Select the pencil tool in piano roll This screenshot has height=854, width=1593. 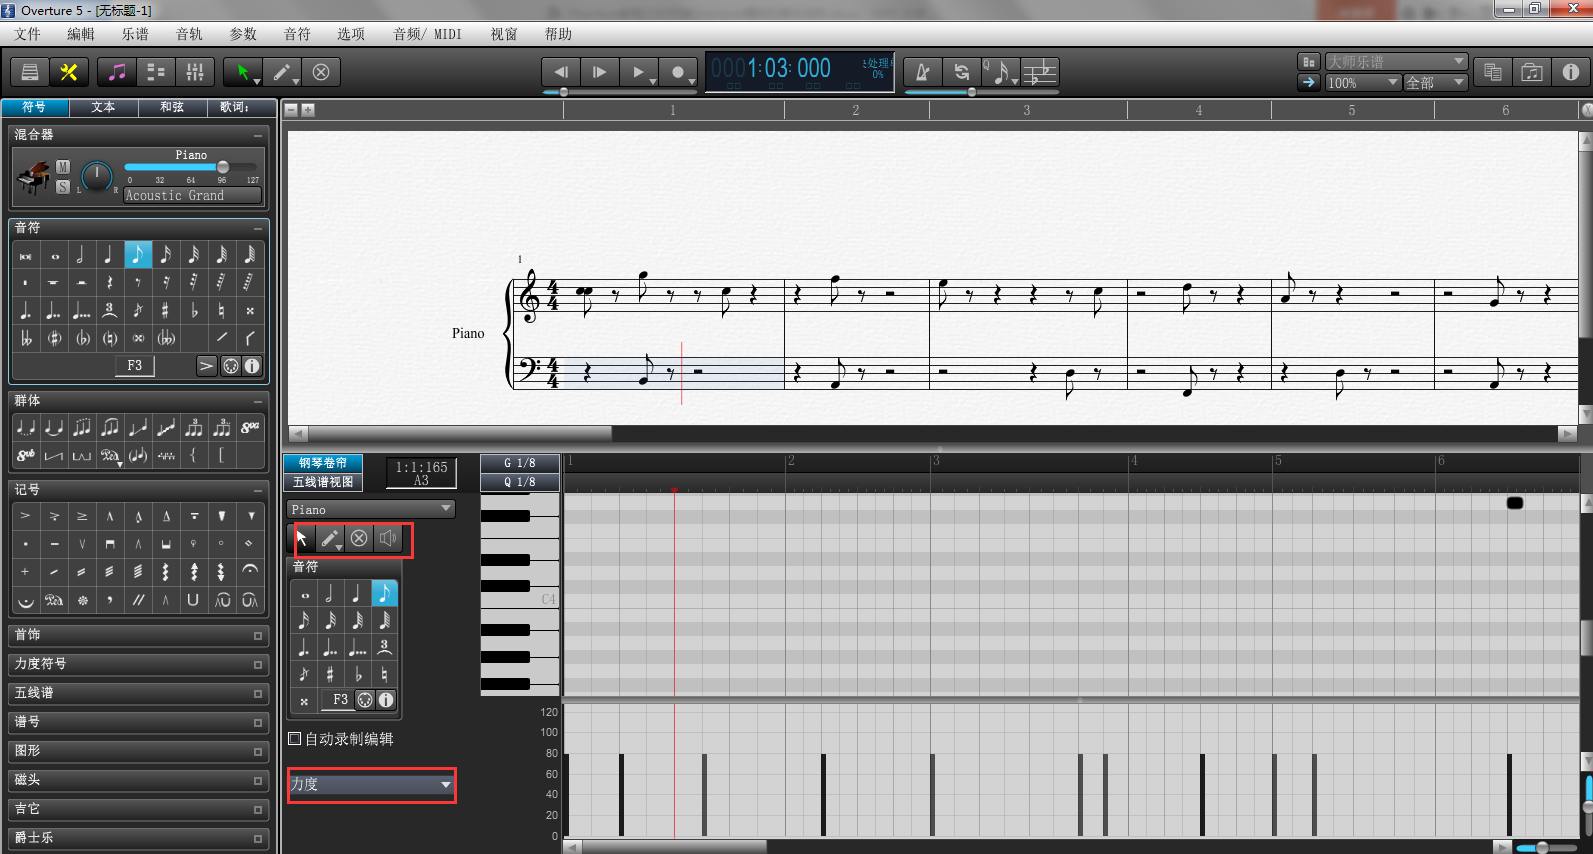pos(329,539)
